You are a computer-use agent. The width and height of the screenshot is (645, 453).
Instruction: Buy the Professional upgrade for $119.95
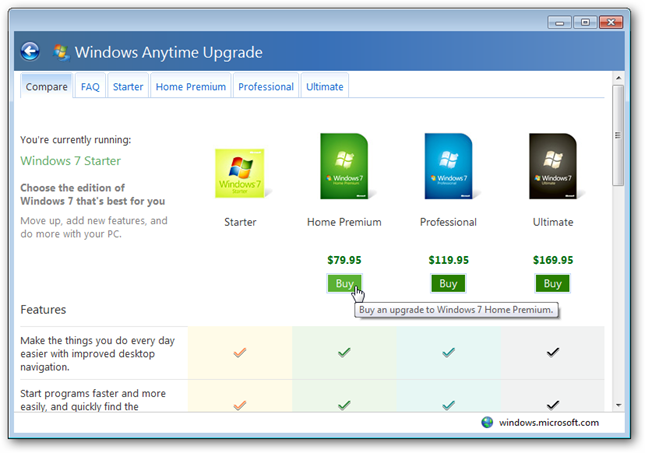(x=448, y=283)
